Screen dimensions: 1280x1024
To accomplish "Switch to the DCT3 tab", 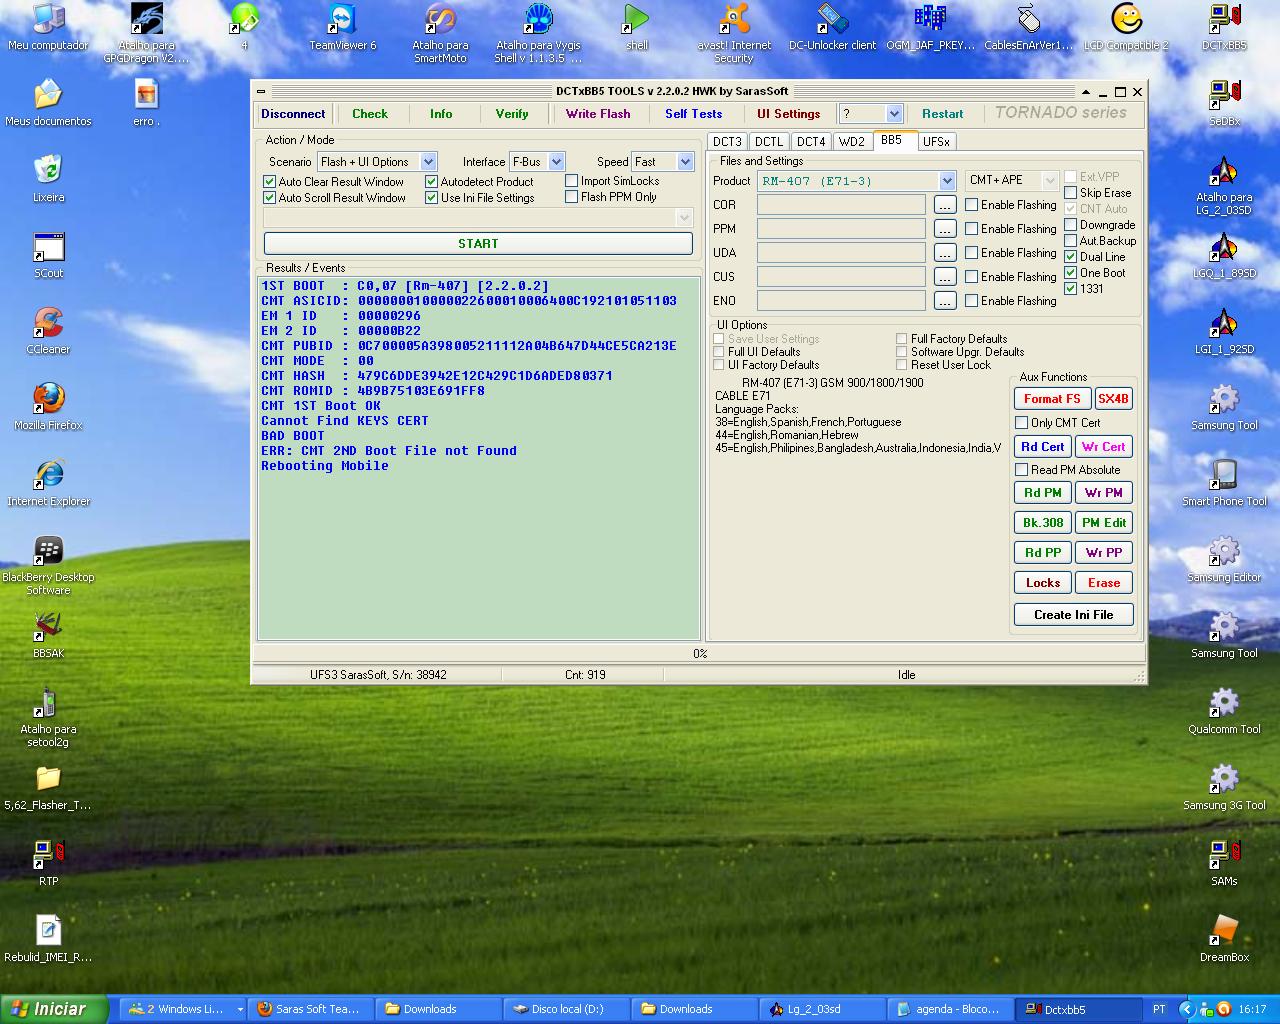I will pos(727,142).
